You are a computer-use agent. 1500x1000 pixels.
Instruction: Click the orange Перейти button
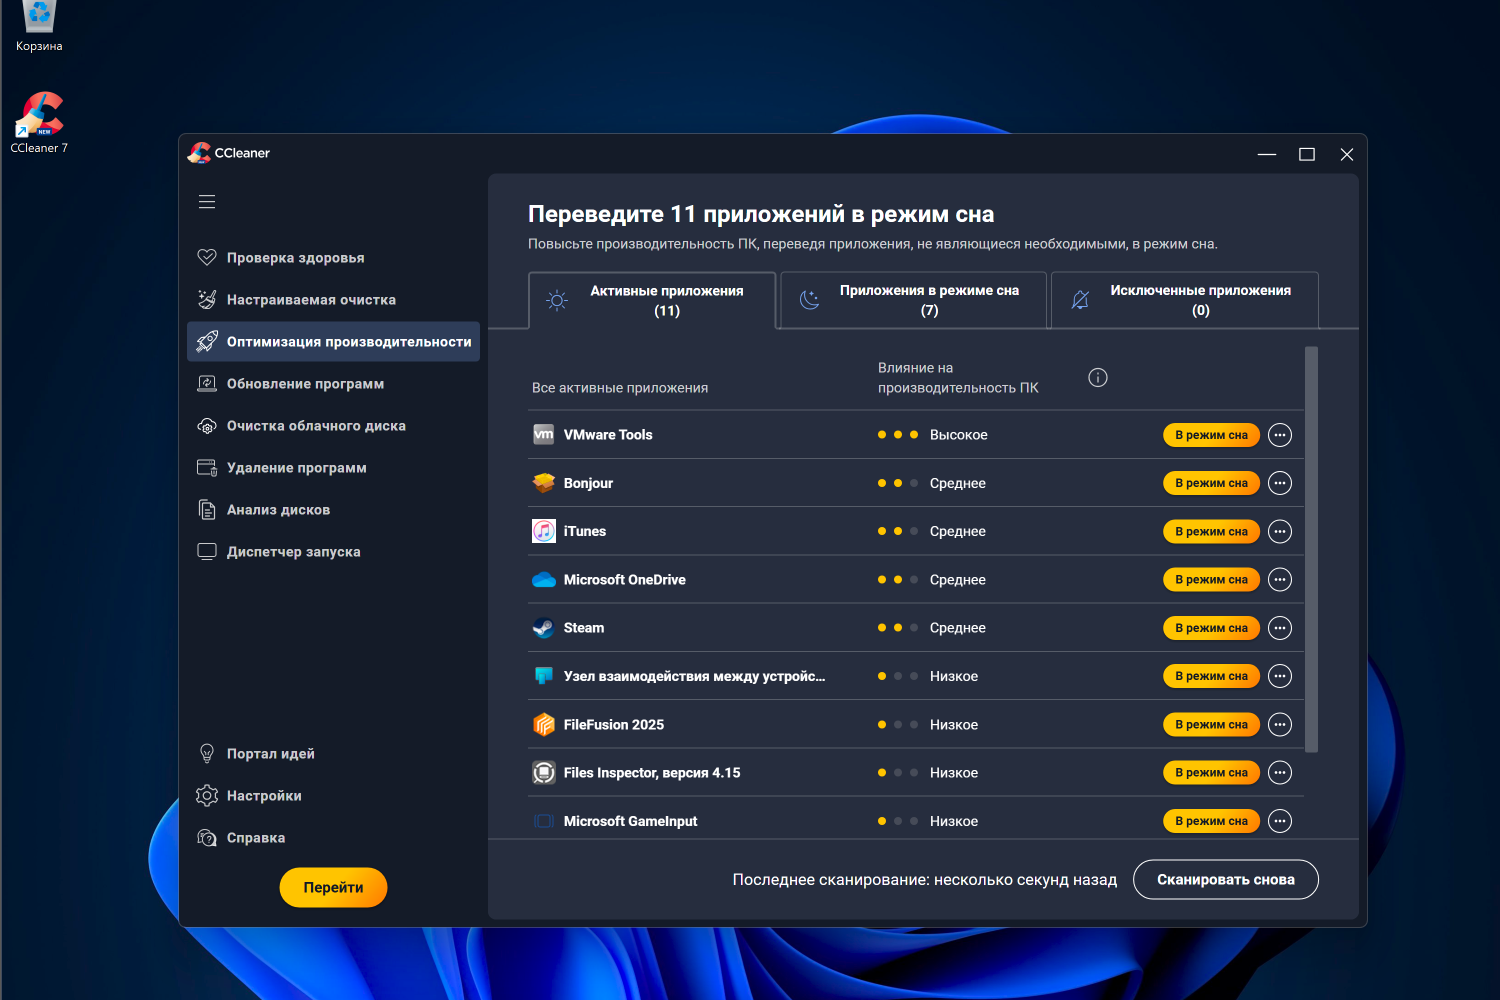point(333,887)
